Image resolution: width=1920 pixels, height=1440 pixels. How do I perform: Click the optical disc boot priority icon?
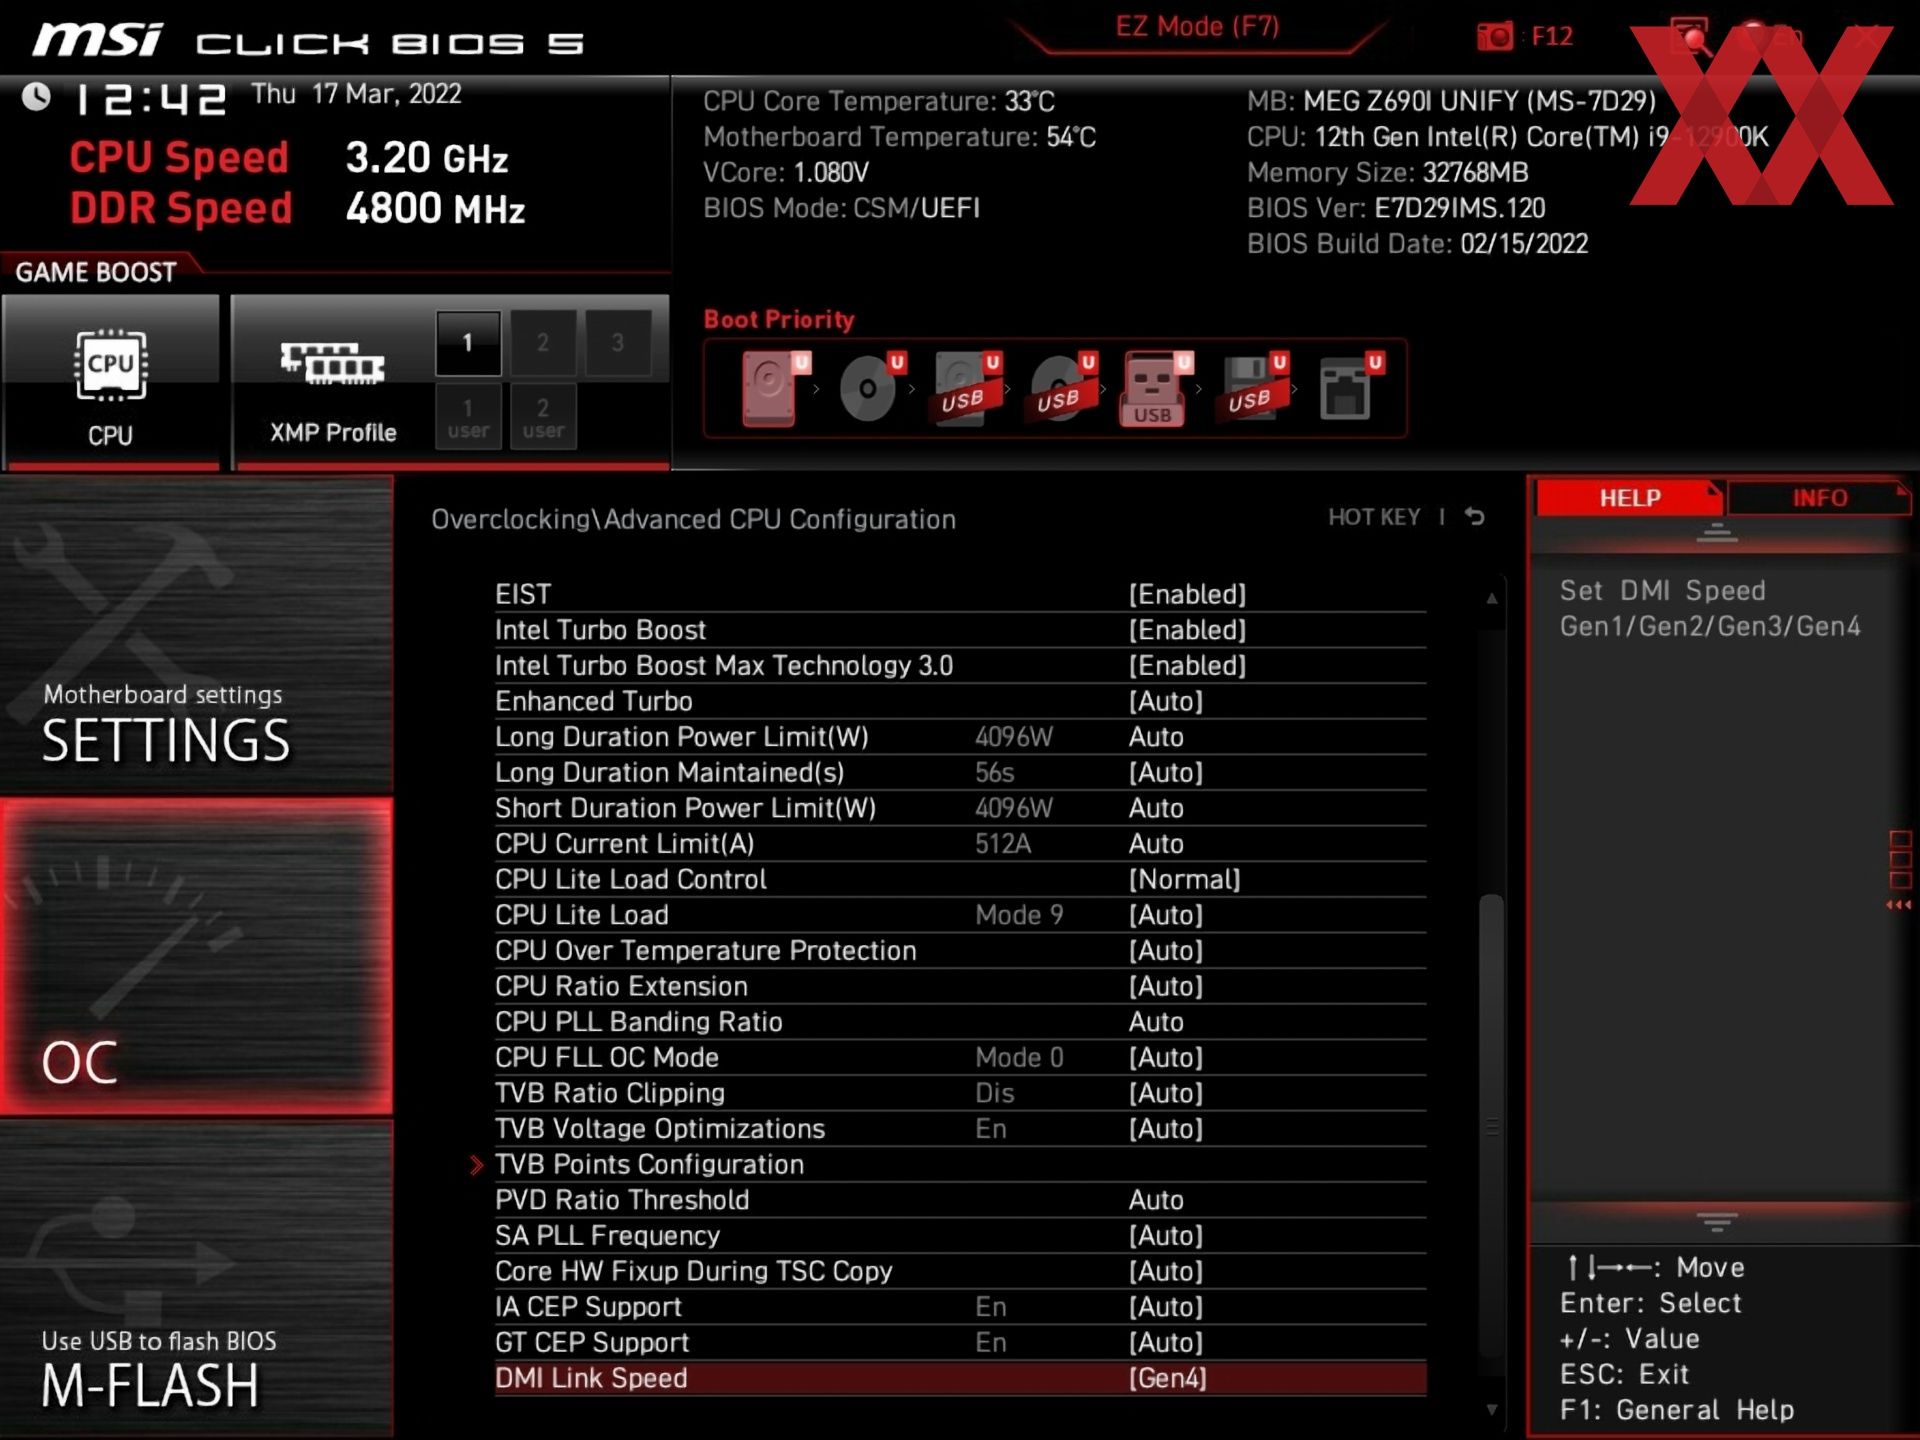872,388
